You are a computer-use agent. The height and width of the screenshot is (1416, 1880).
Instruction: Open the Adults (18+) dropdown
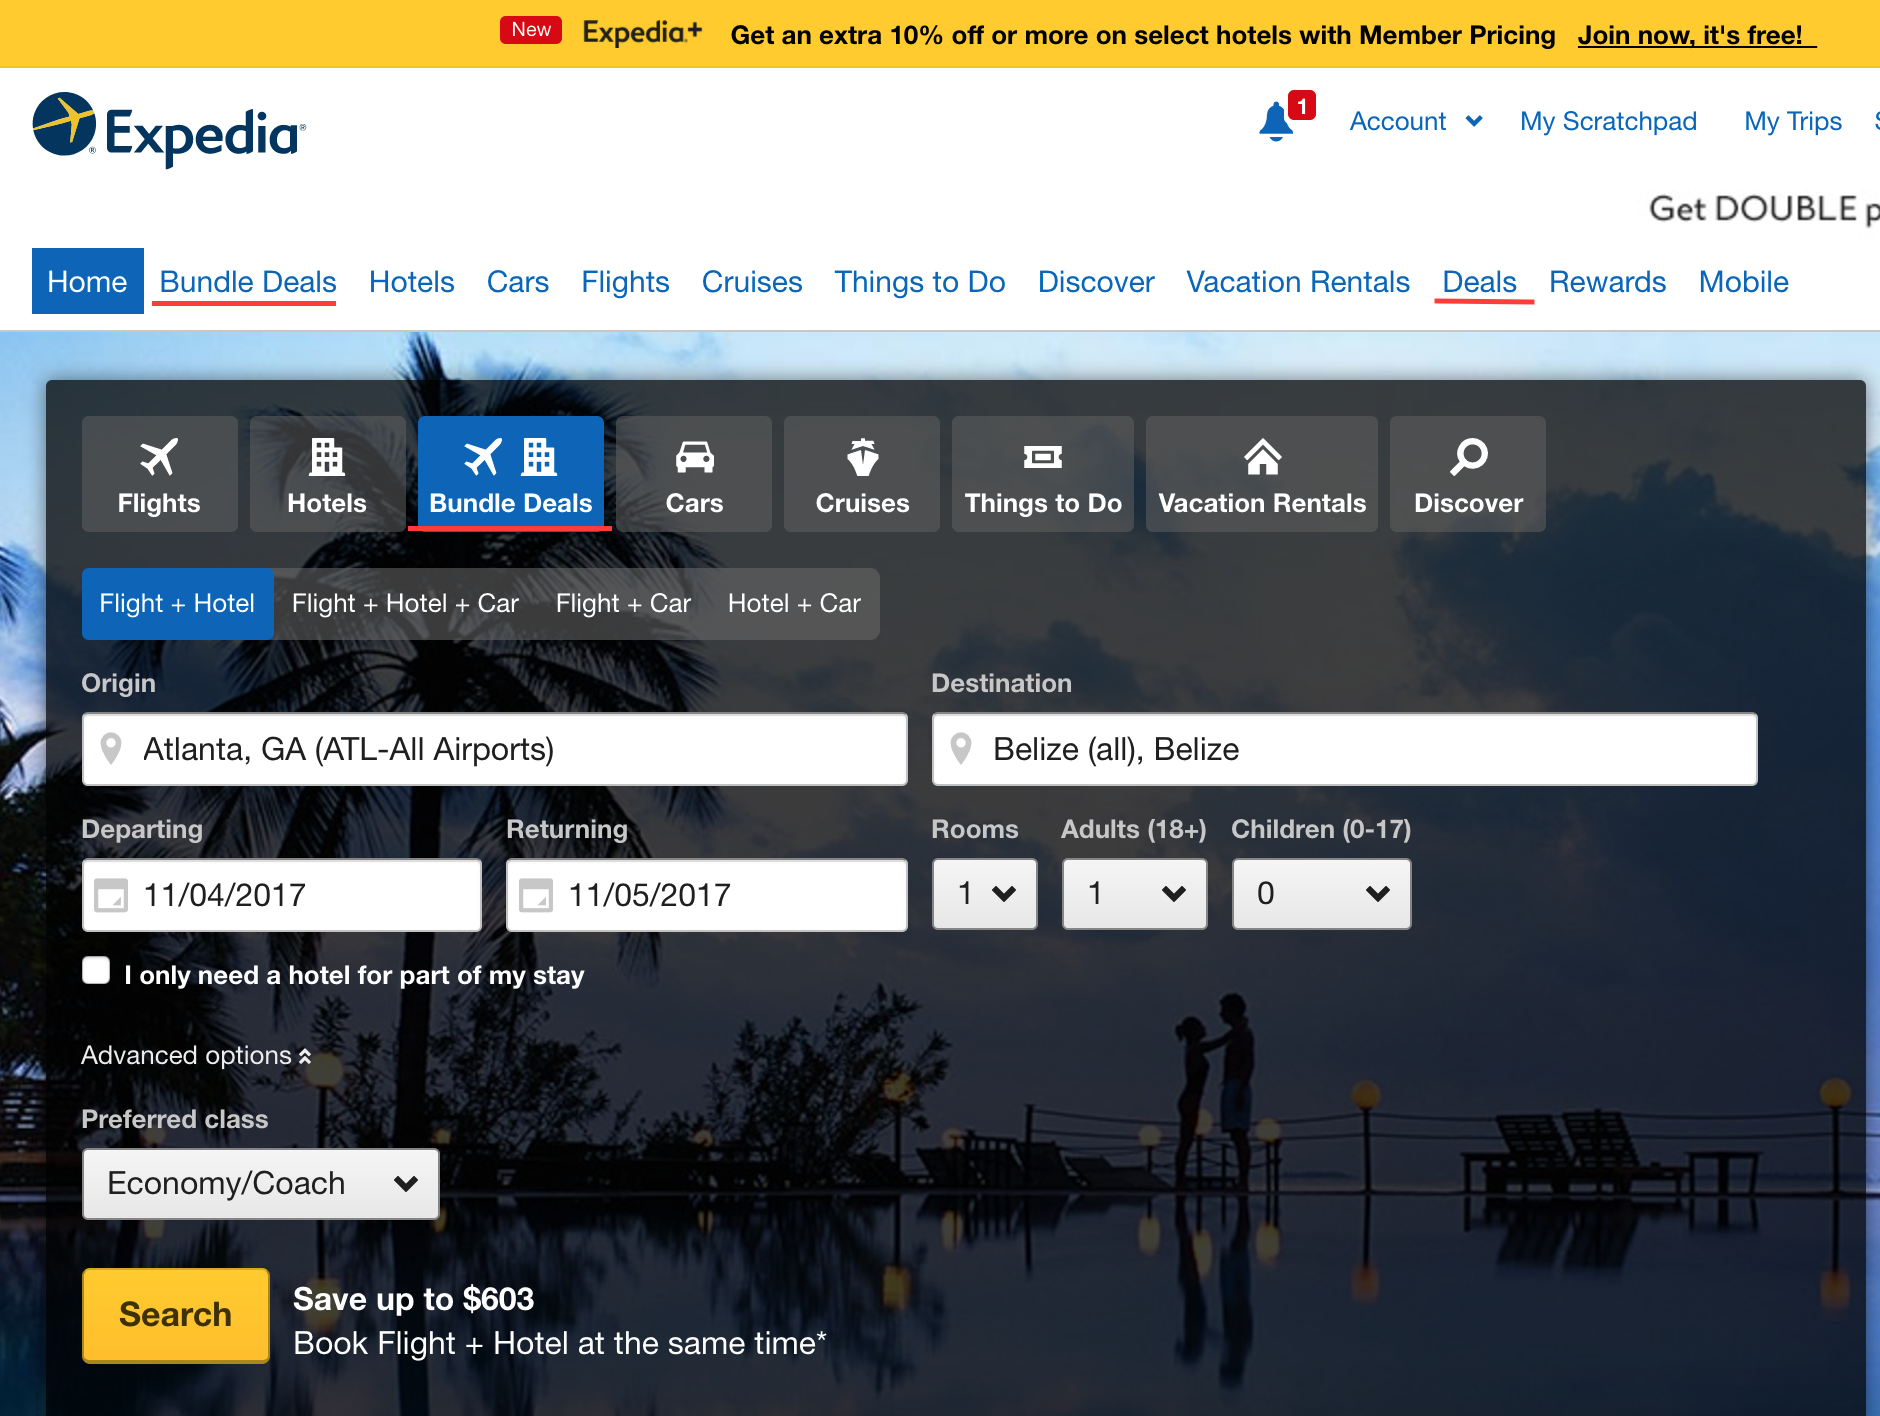[1135, 894]
